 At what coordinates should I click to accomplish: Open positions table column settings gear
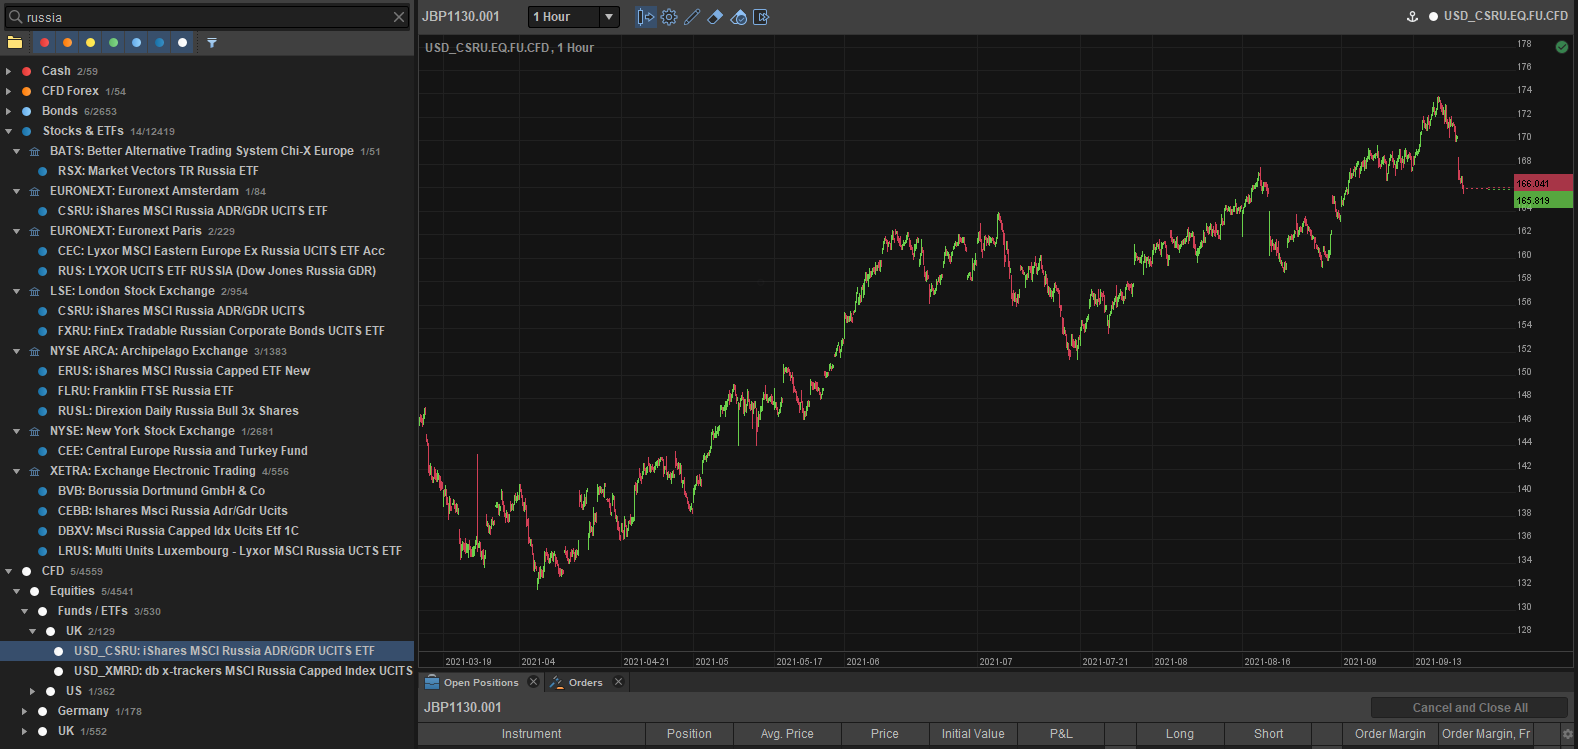1567,734
